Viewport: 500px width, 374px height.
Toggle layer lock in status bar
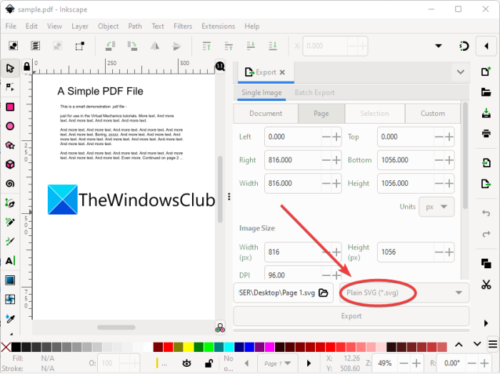(209, 363)
